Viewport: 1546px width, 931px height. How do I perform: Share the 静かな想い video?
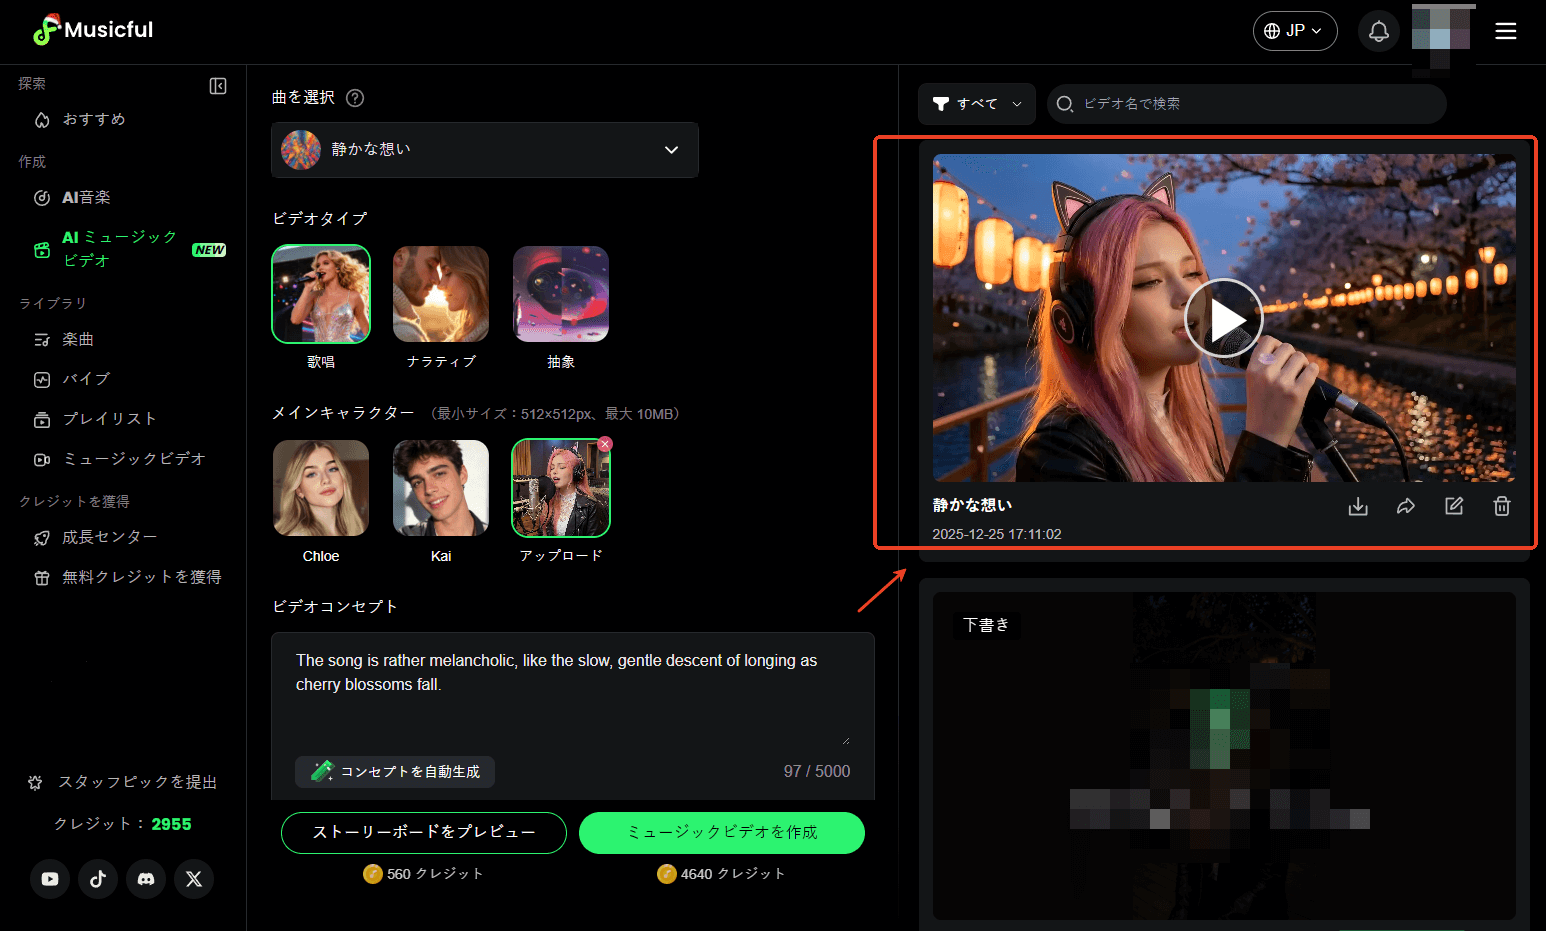pos(1405,506)
